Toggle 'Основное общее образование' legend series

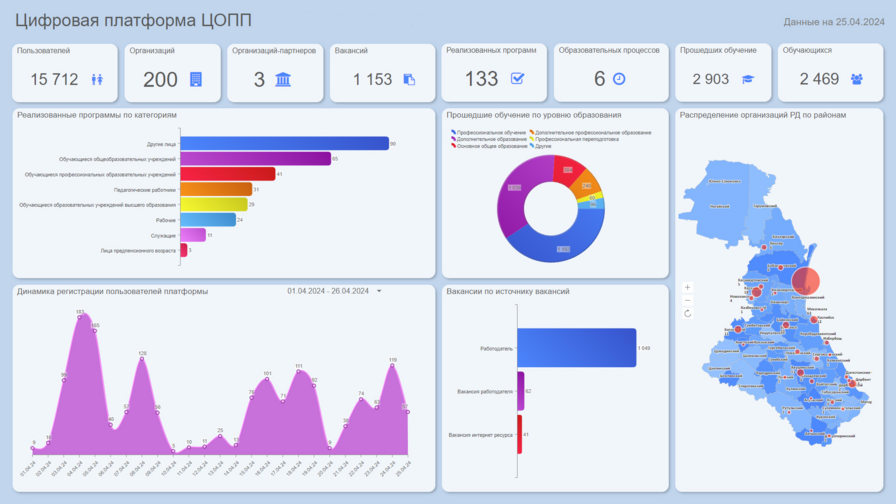pos(489,146)
